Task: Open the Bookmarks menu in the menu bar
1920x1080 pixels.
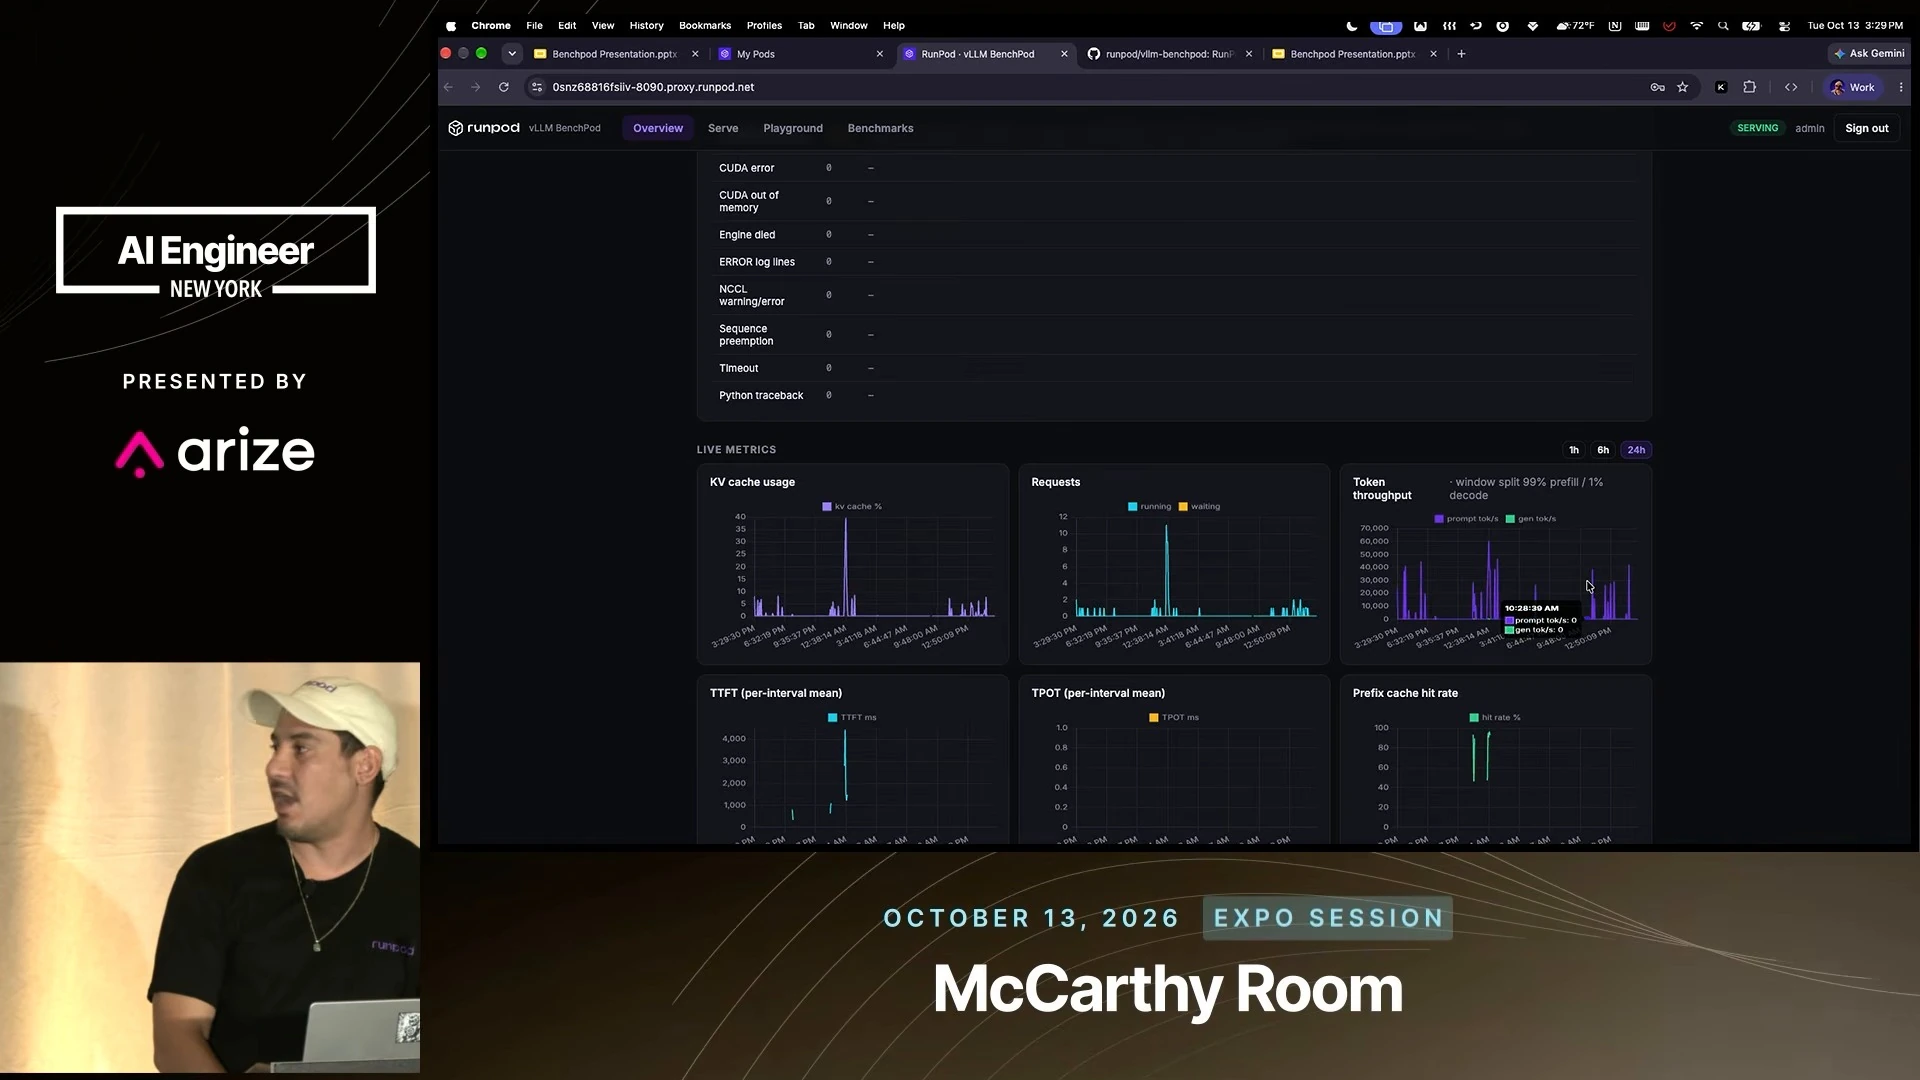Action: coord(705,26)
